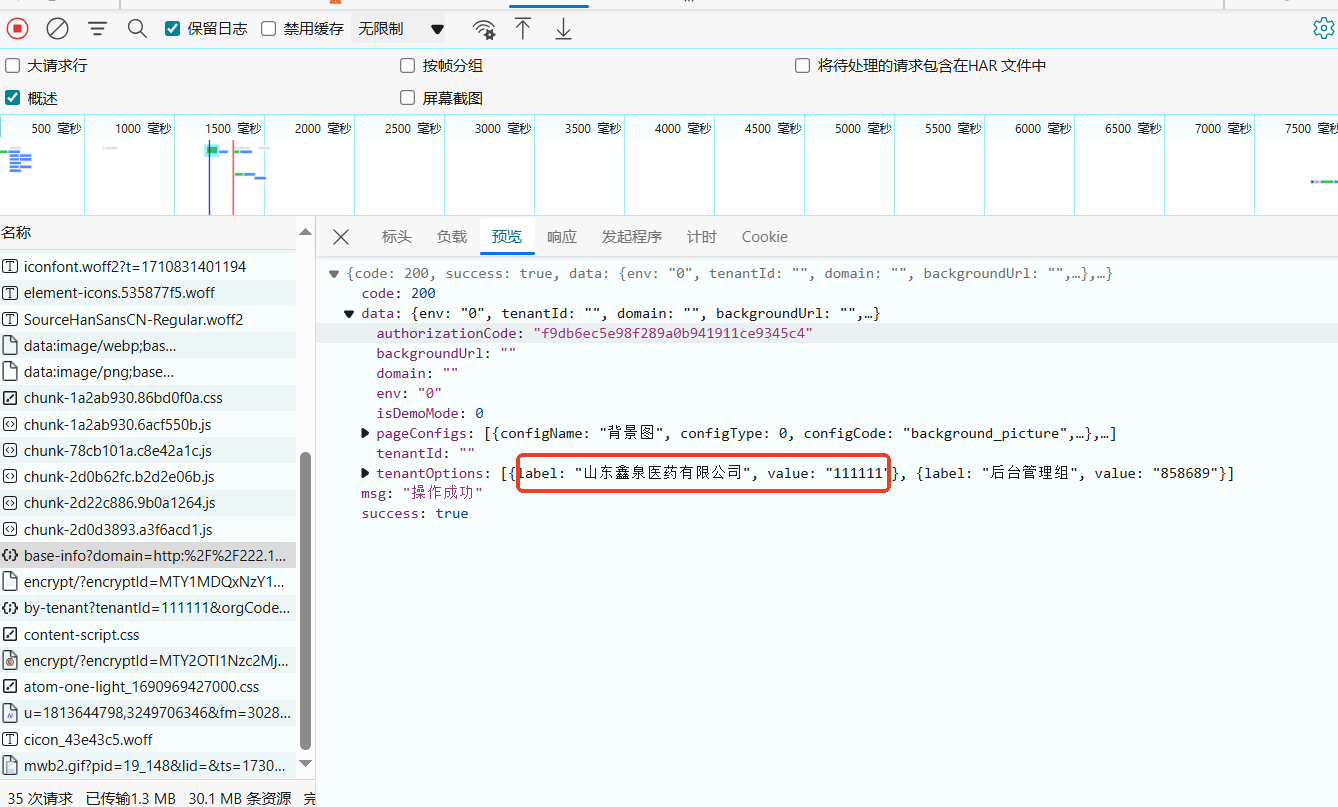
Task: Click the authorizationCode value string
Action: click(x=673, y=333)
